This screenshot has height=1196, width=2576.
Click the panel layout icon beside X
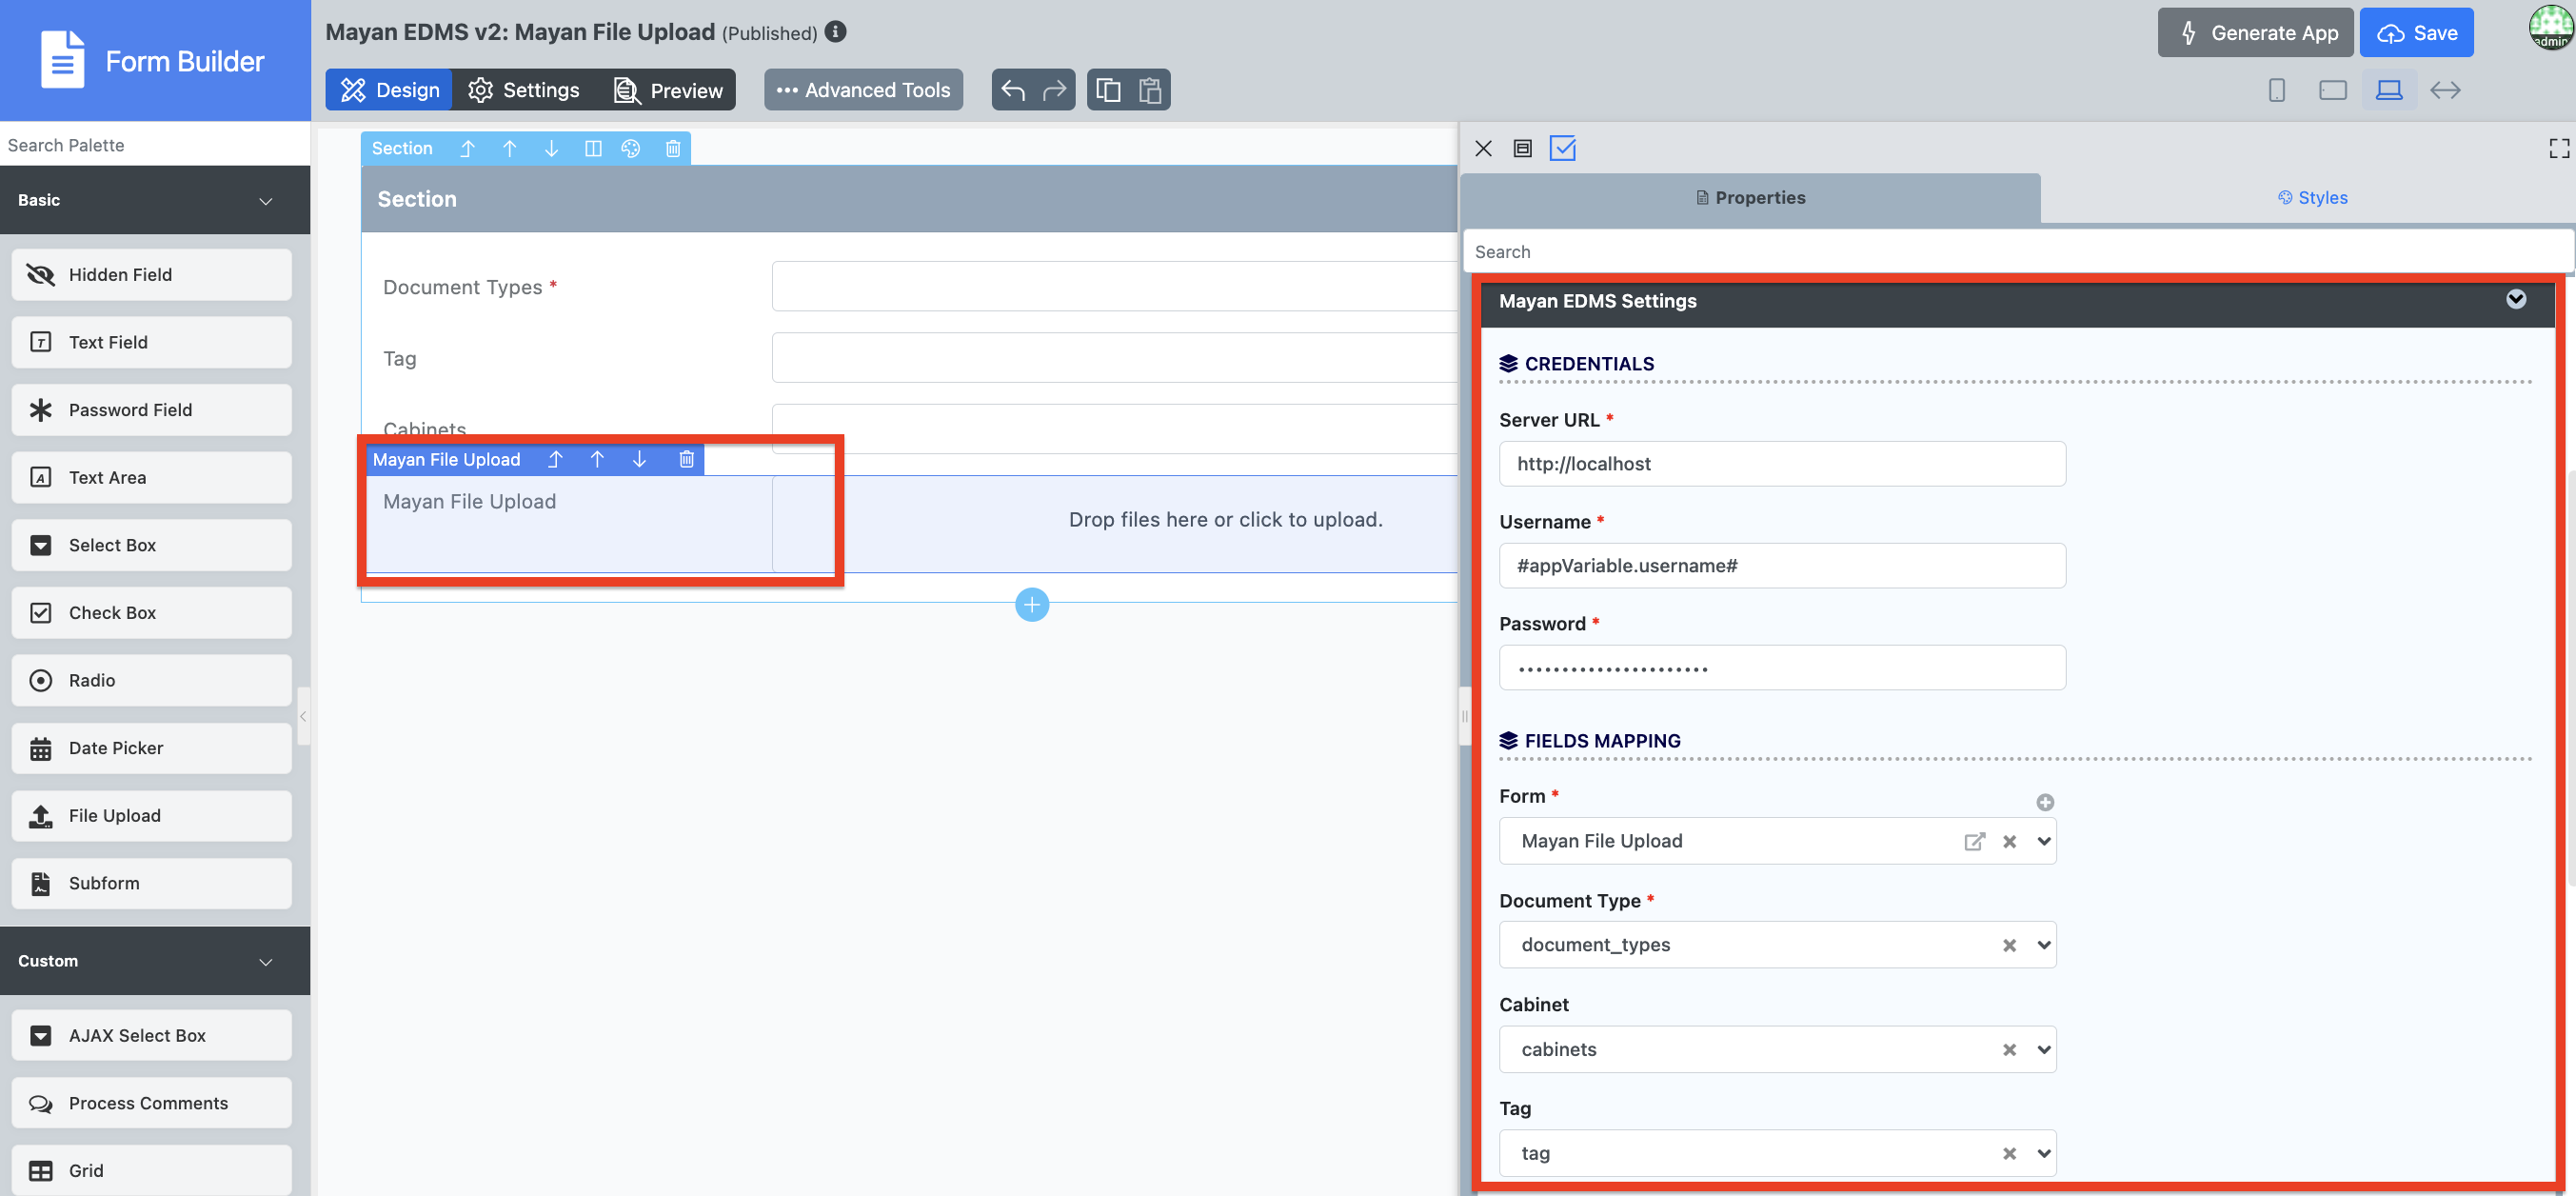1522,149
